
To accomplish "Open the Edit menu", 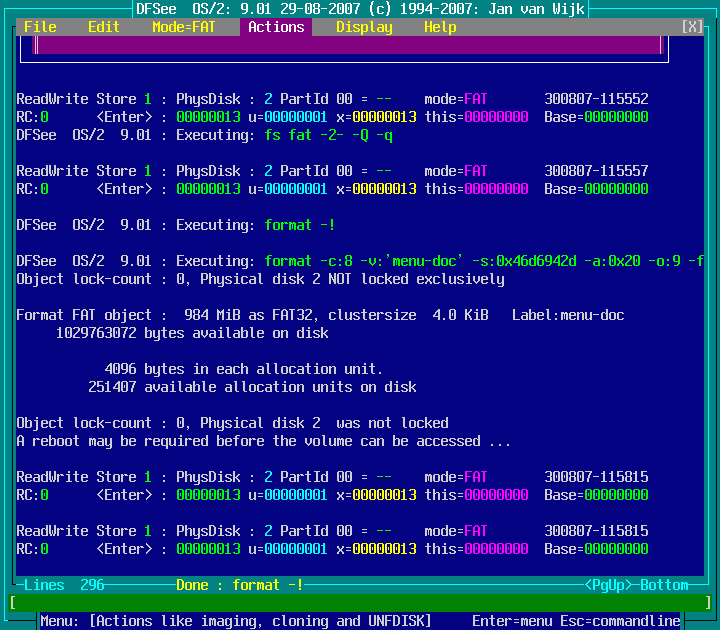I will point(104,27).
